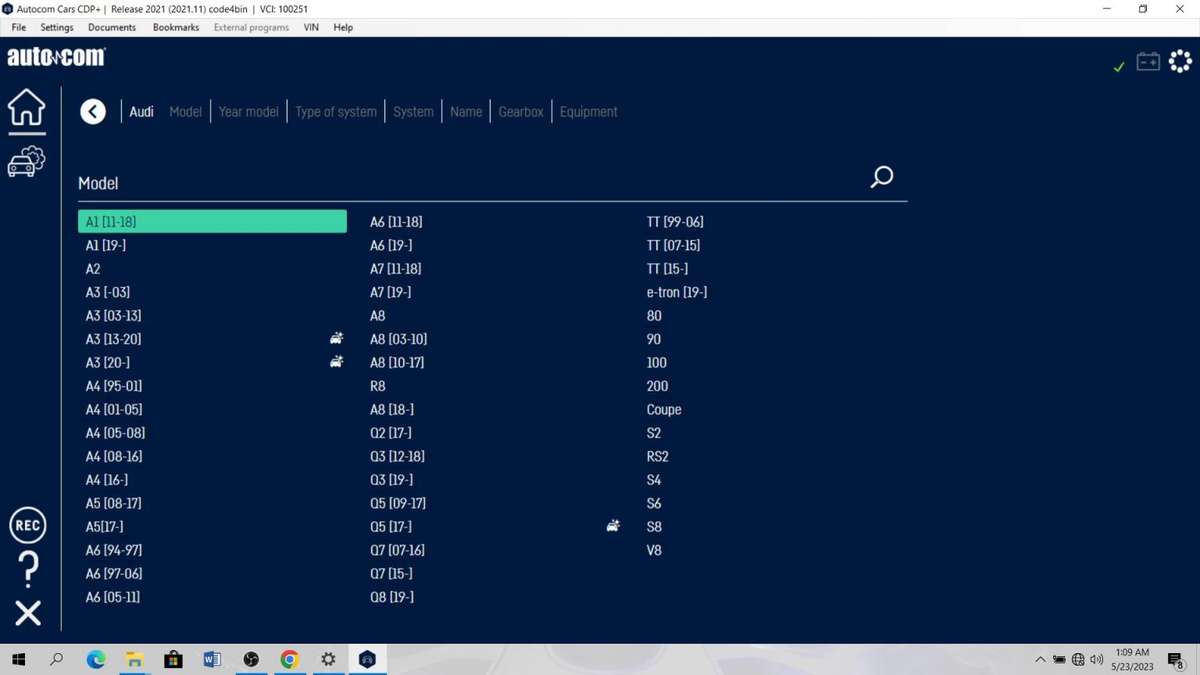Open the VIN menu
Viewport: 1200px width, 675px height.
tap(311, 27)
